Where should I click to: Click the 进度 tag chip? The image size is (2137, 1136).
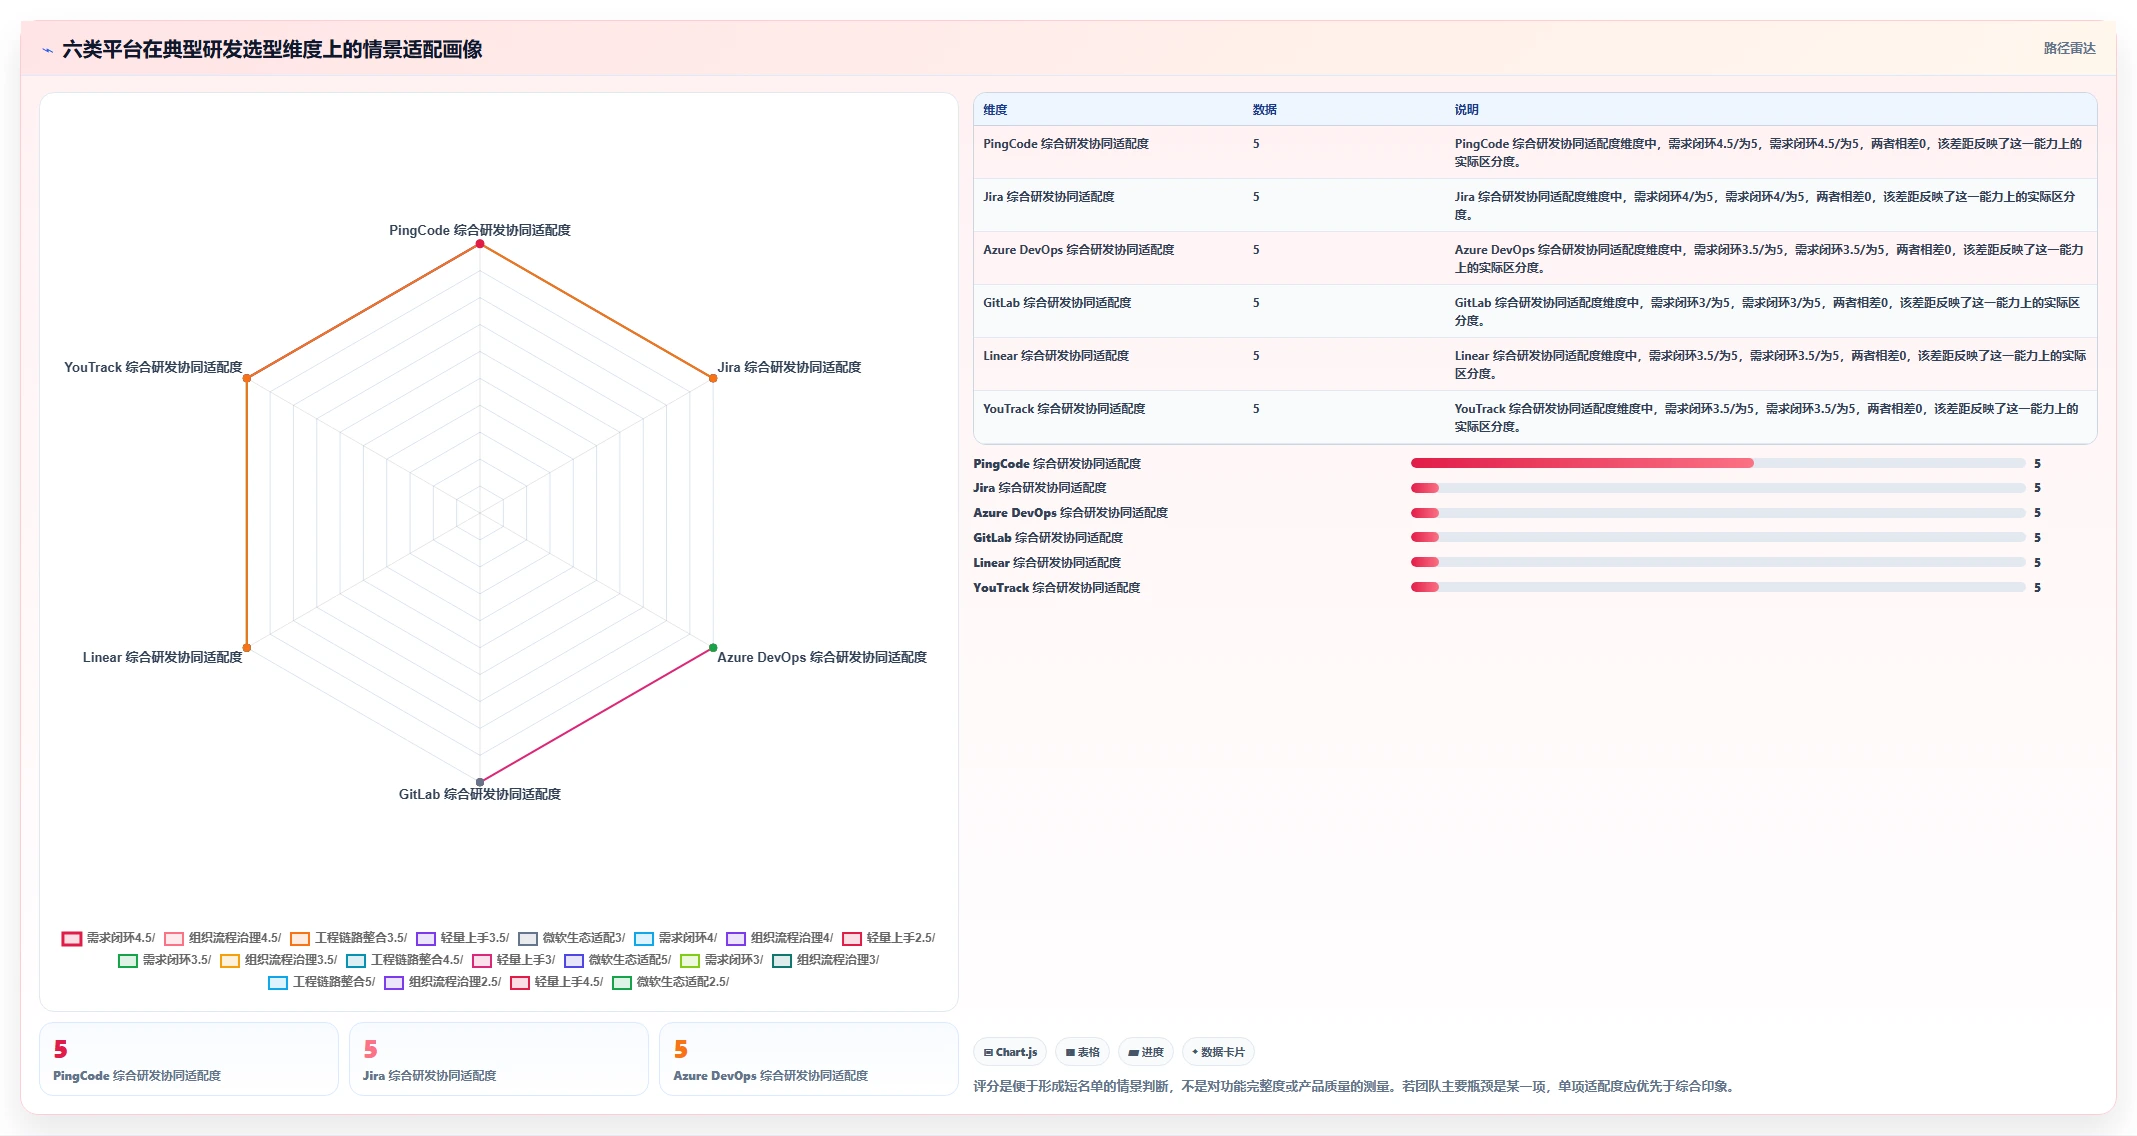[1146, 1052]
